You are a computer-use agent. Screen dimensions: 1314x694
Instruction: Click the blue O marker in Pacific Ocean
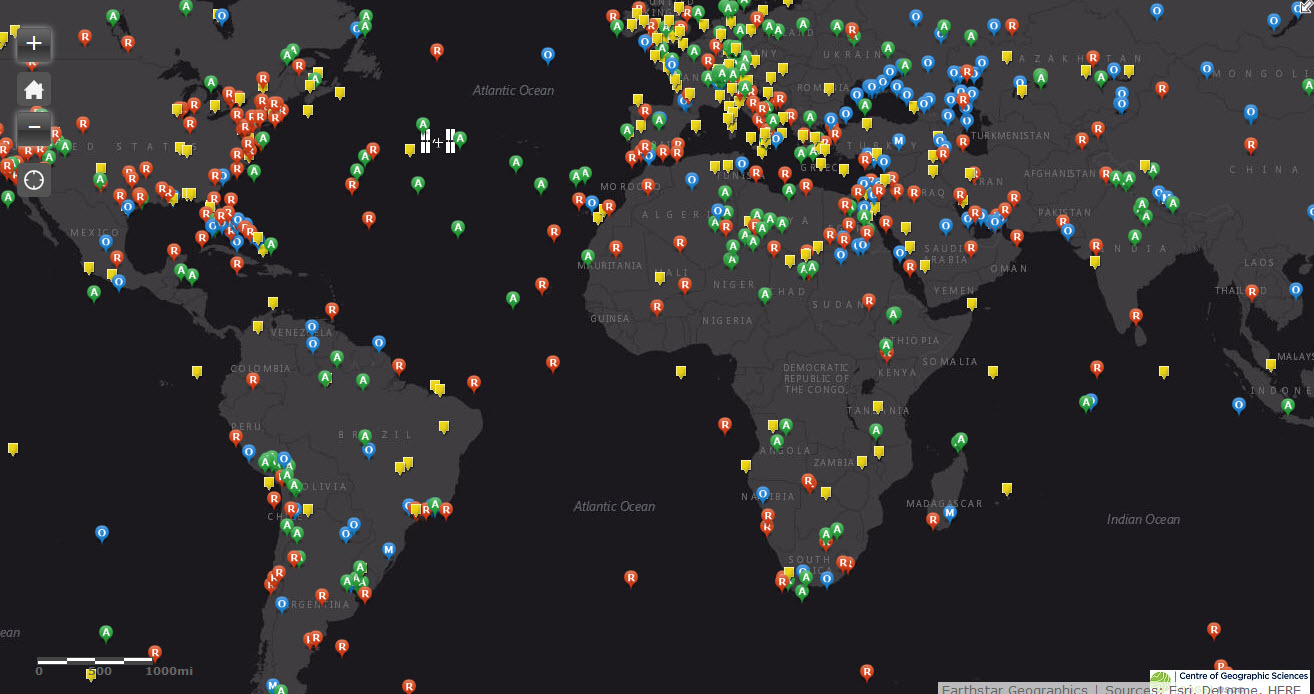pos(102,532)
